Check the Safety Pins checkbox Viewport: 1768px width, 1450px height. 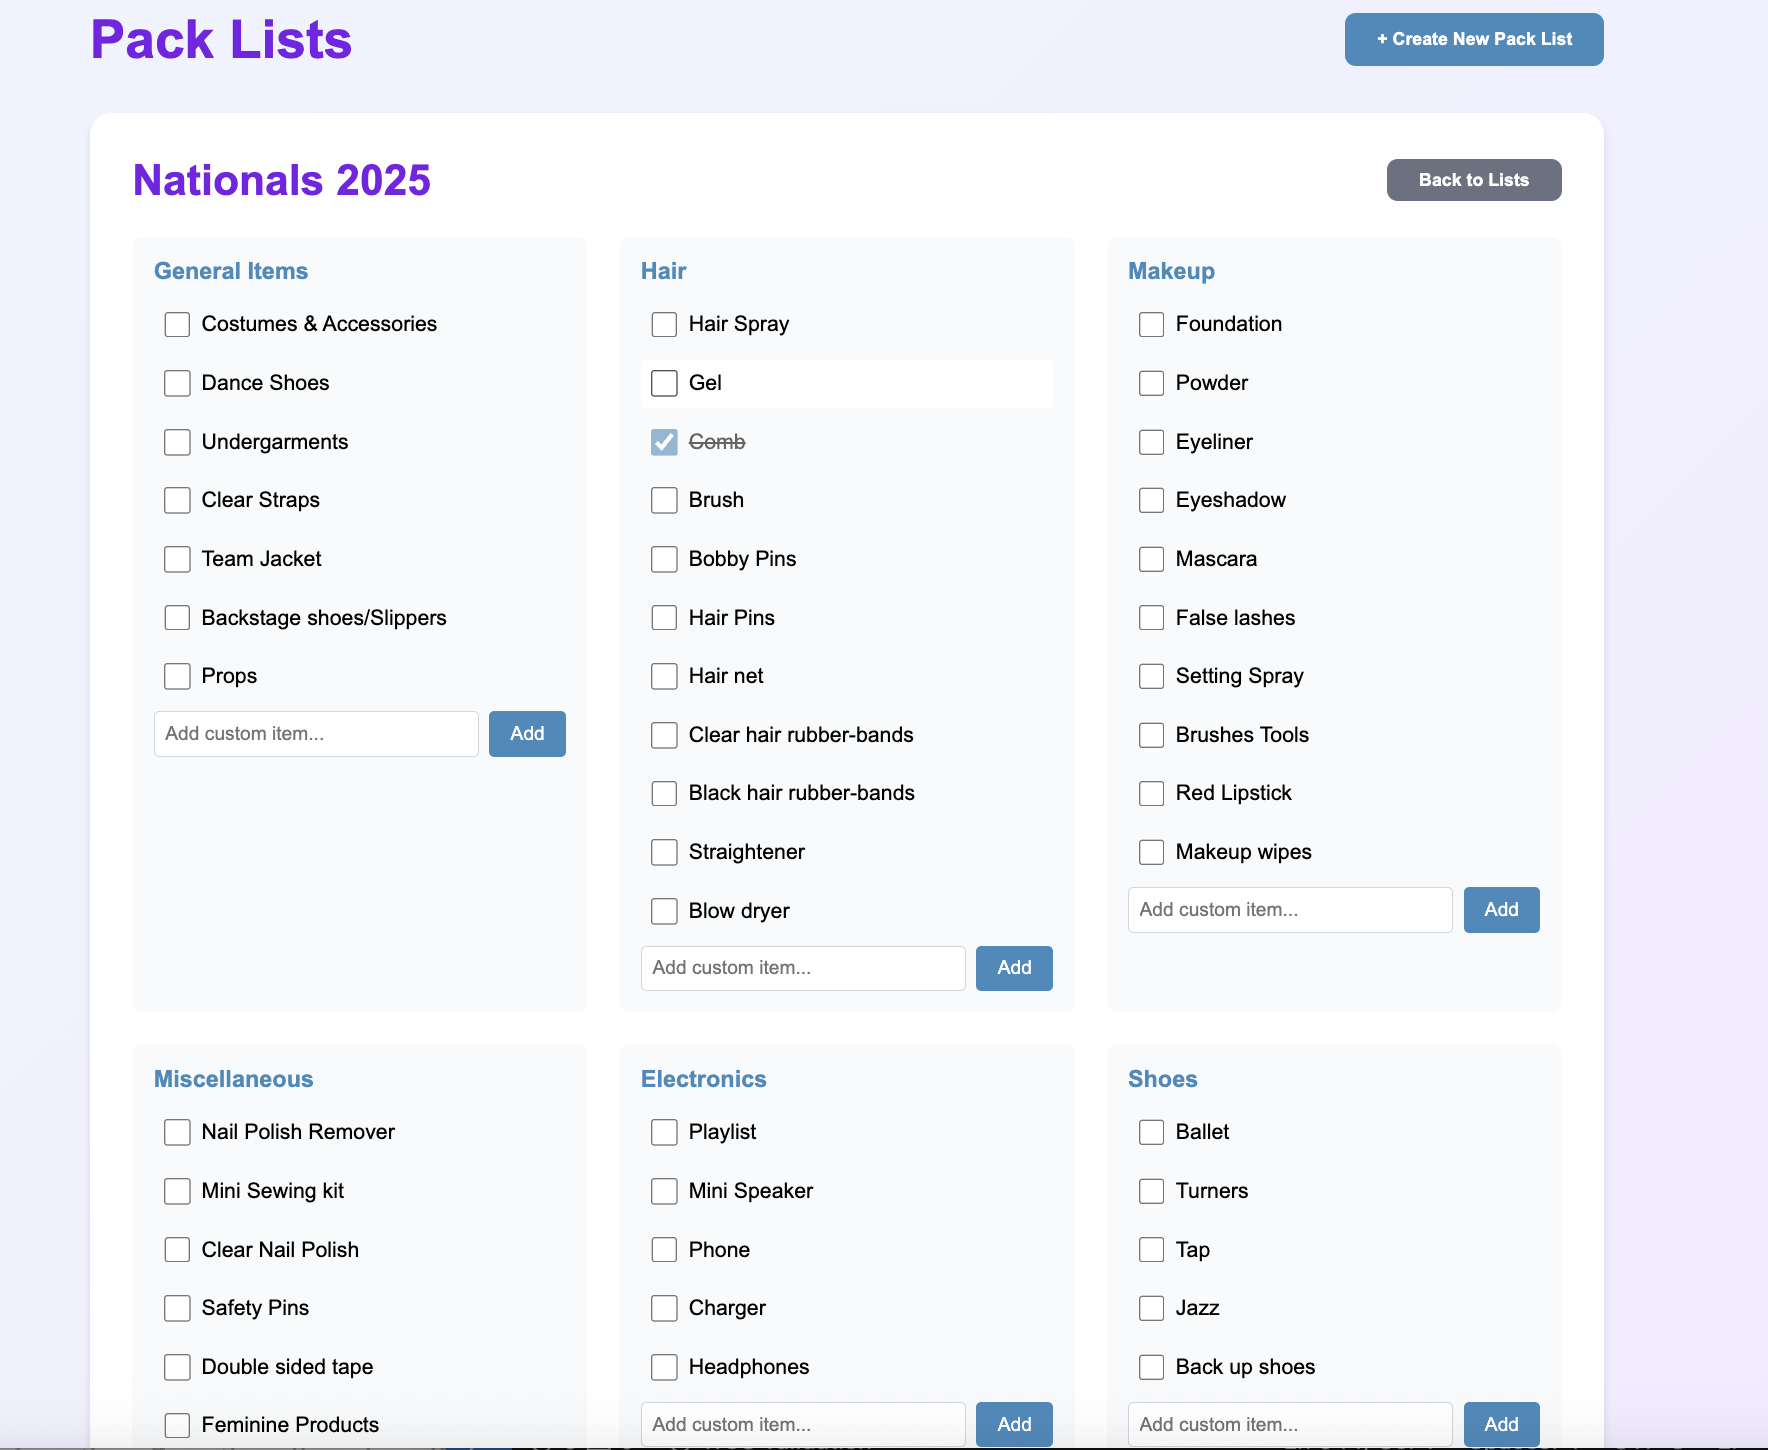177,1307
